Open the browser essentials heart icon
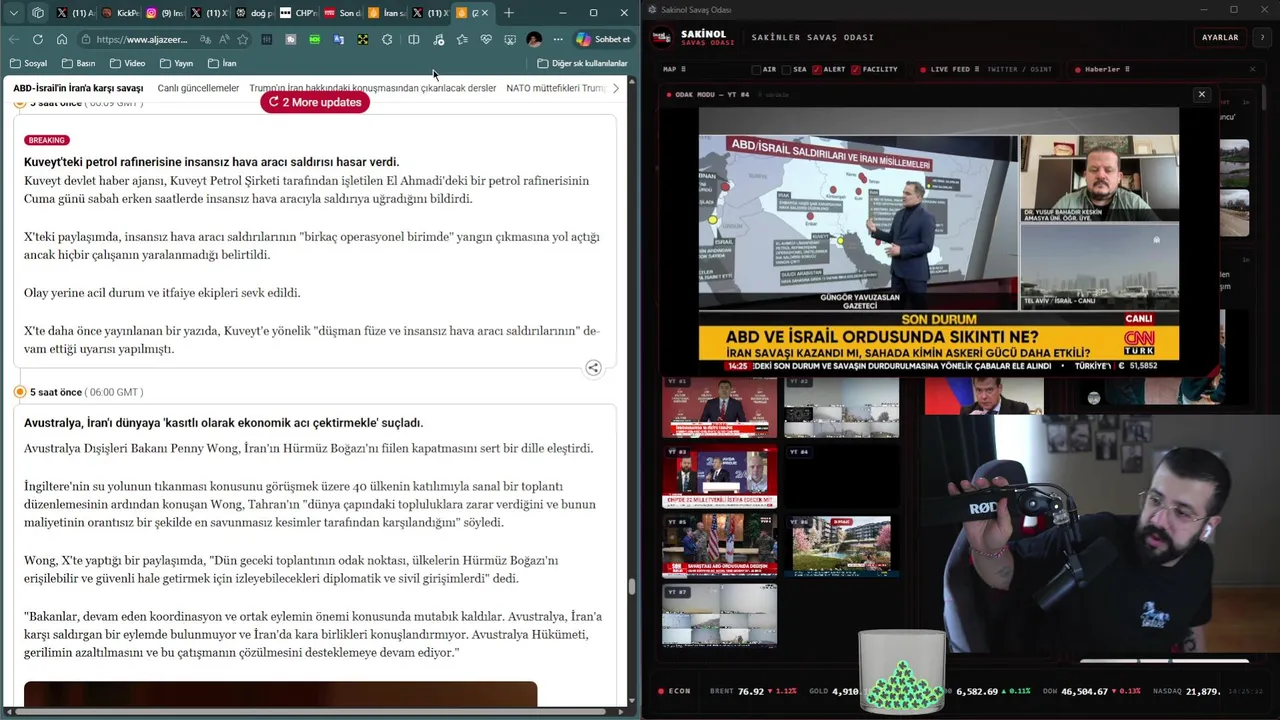This screenshot has height=720, width=1280. tap(486, 39)
